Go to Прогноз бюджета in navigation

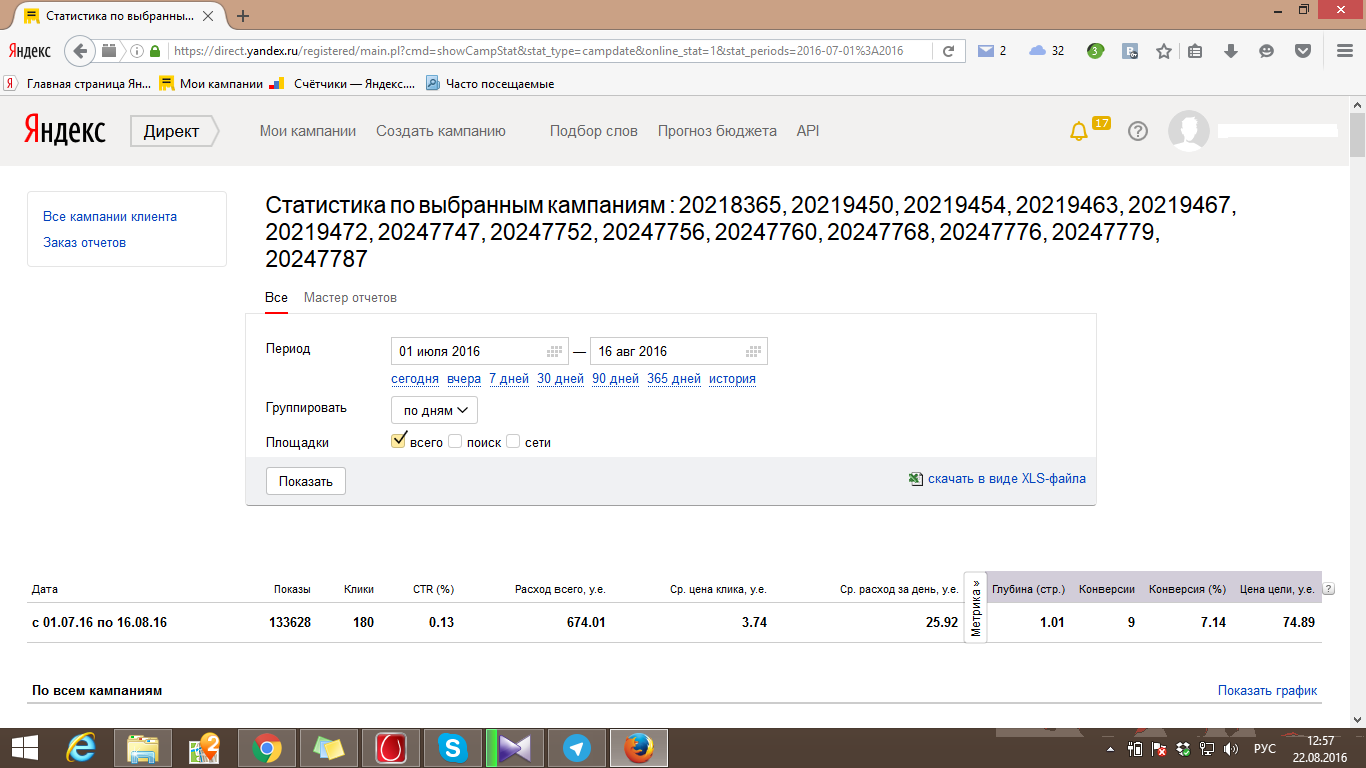point(717,131)
